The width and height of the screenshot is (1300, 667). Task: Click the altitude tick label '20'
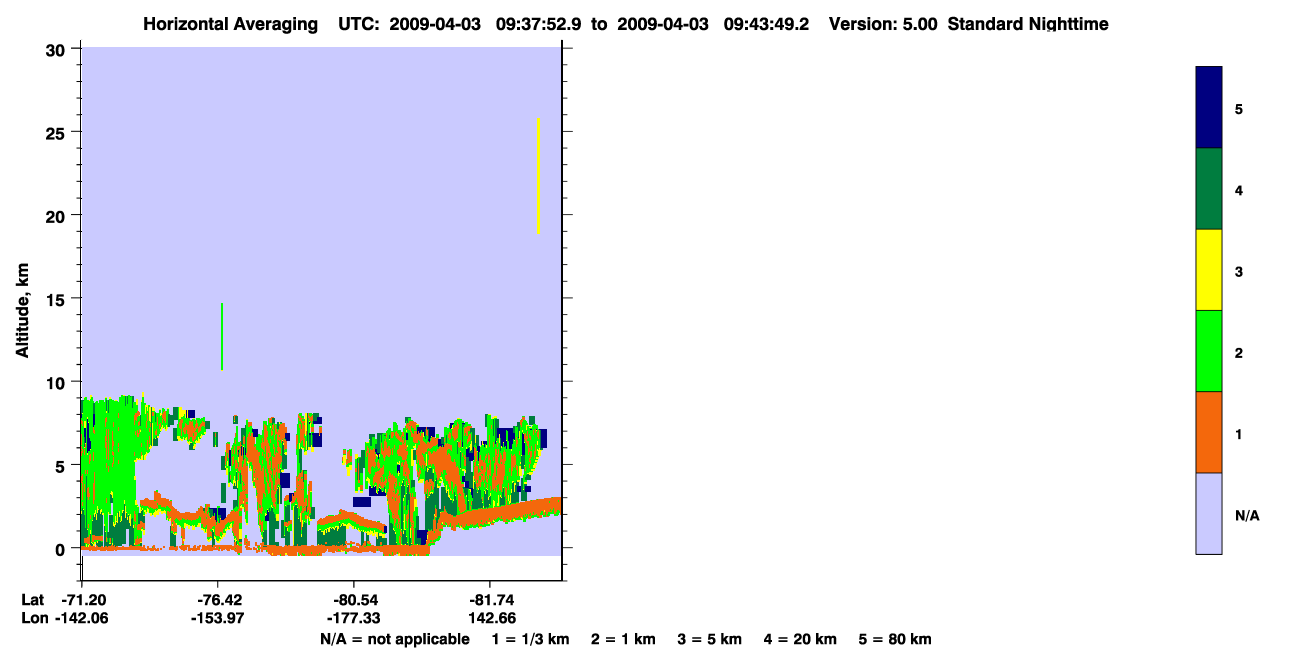pos(57,215)
